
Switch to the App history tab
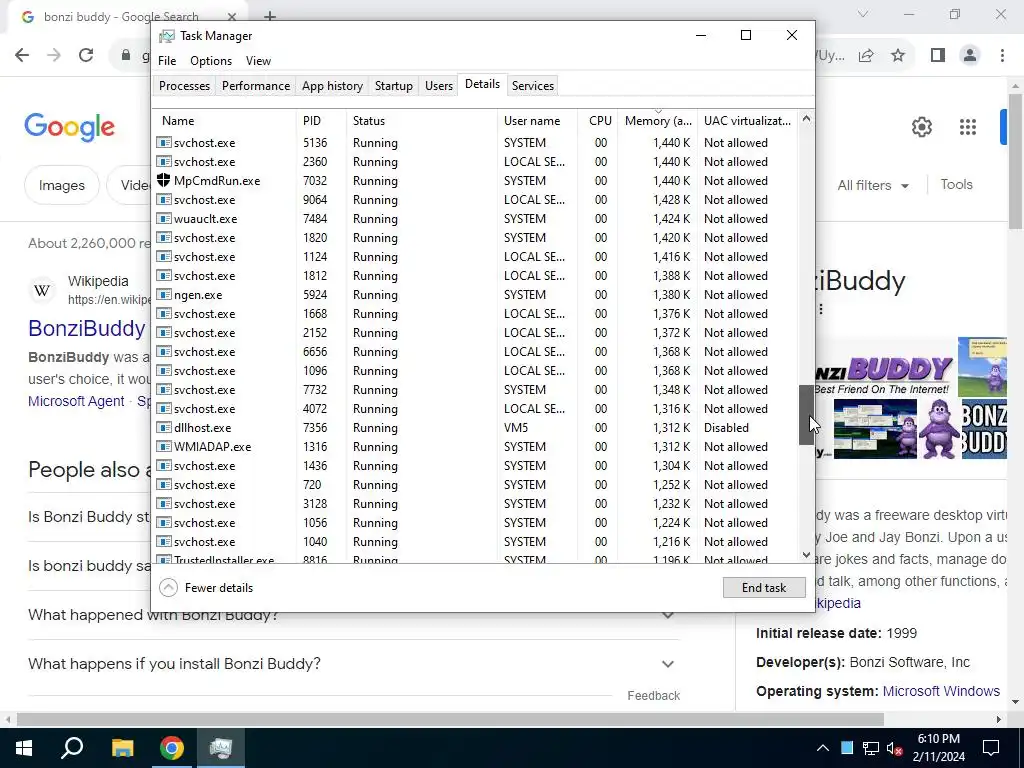click(332, 86)
